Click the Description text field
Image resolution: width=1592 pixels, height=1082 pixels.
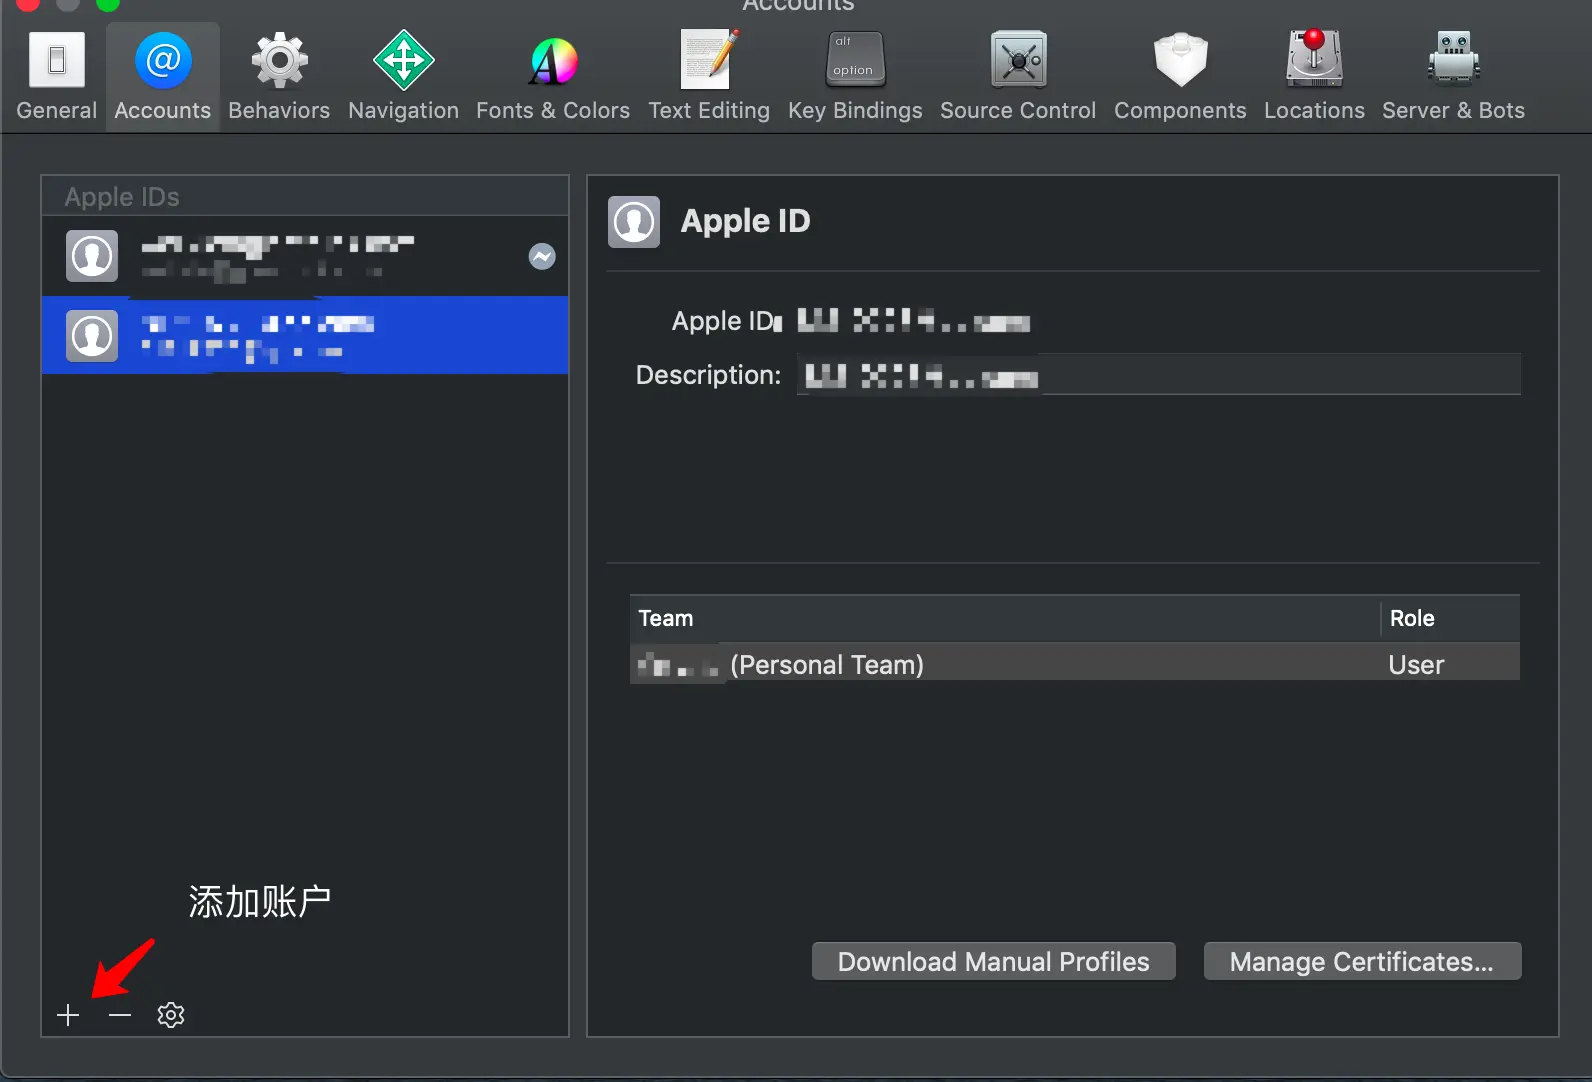click(1158, 375)
